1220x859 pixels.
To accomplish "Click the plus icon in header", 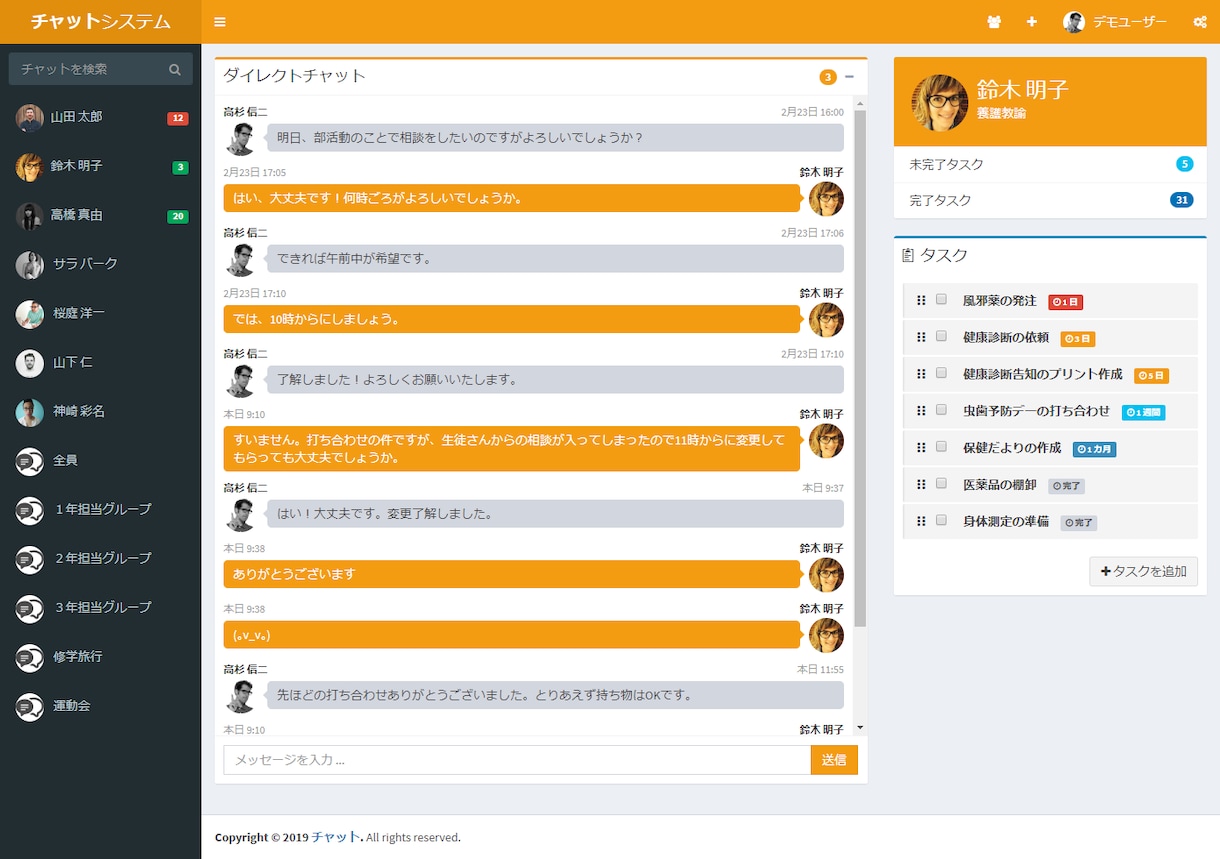I will pyautogui.click(x=1032, y=22).
